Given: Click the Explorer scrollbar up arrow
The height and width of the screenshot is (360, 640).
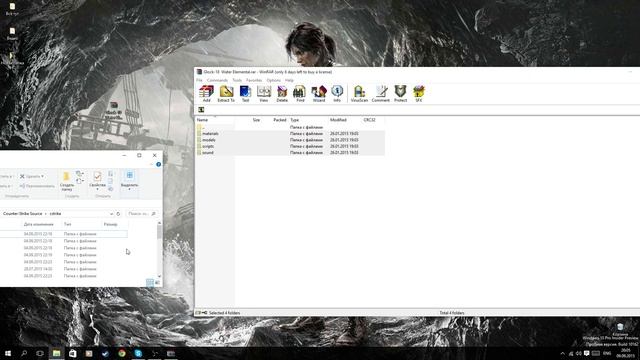Looking at the screenshot, I should 159,223.
